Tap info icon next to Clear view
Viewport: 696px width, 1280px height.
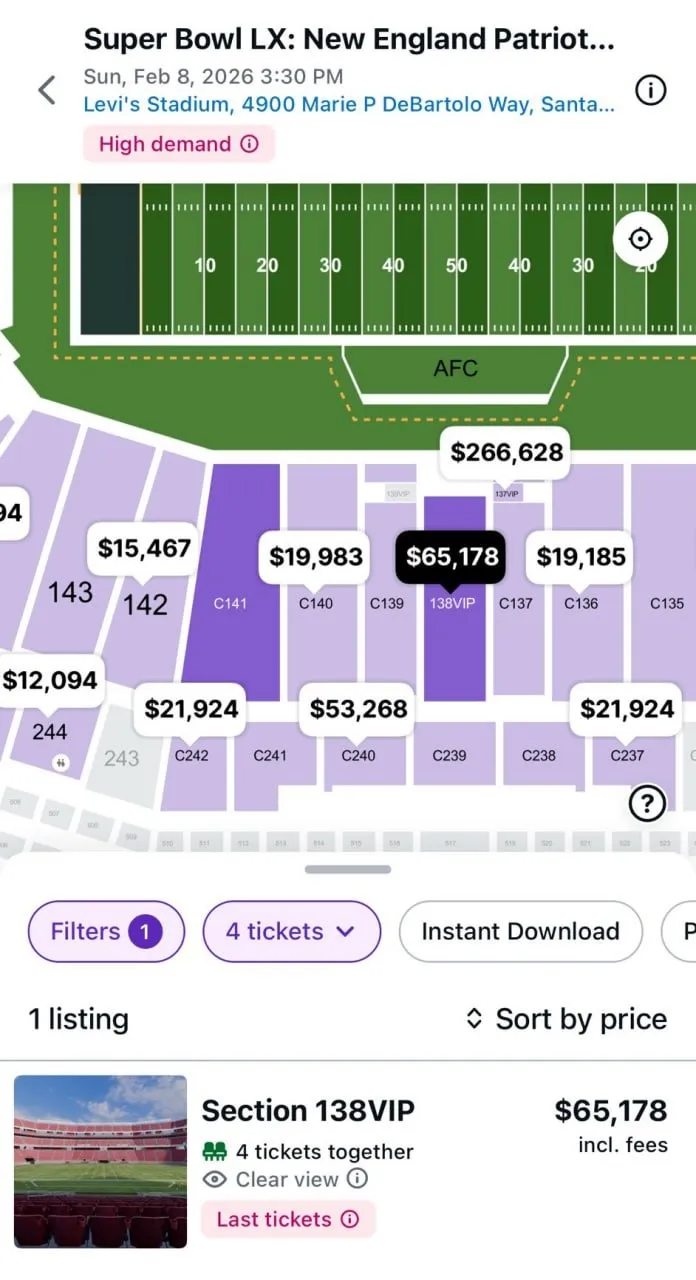point(357,1179)
